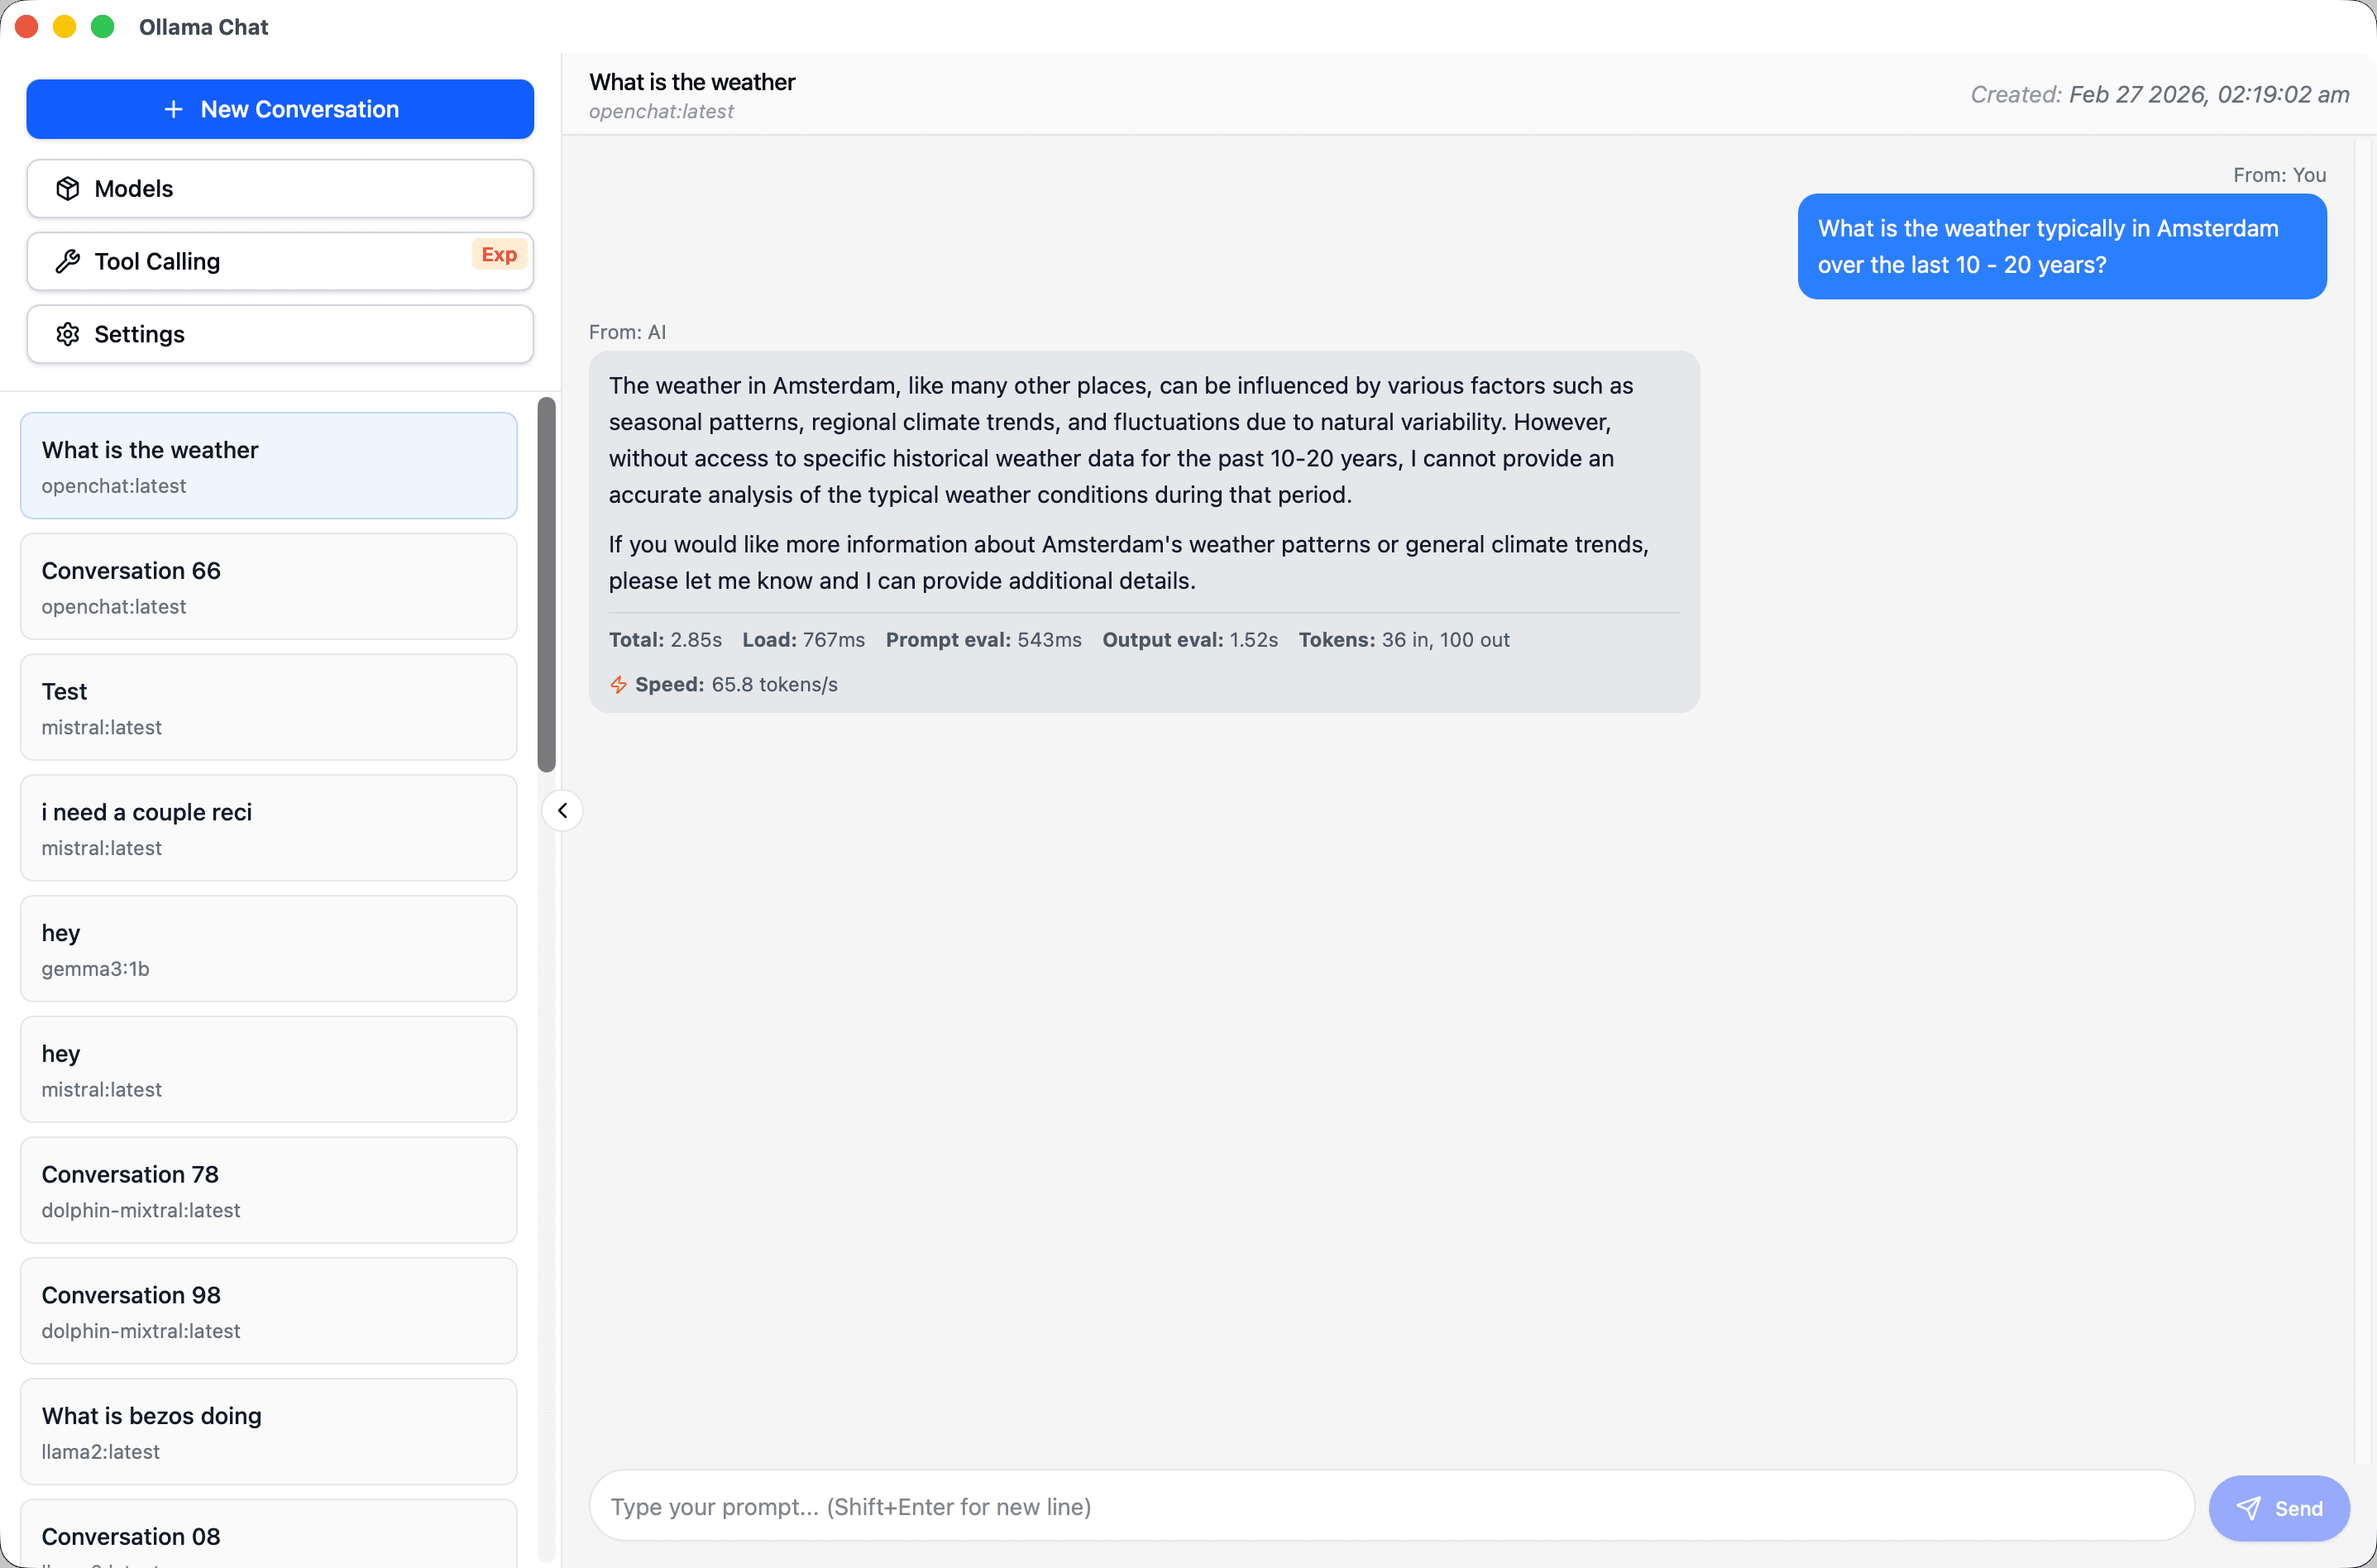This screenshot has width=2377, height=1568.
Task: Collapse sidebar with the chevron arrow
Action: (x=562, y=810)
